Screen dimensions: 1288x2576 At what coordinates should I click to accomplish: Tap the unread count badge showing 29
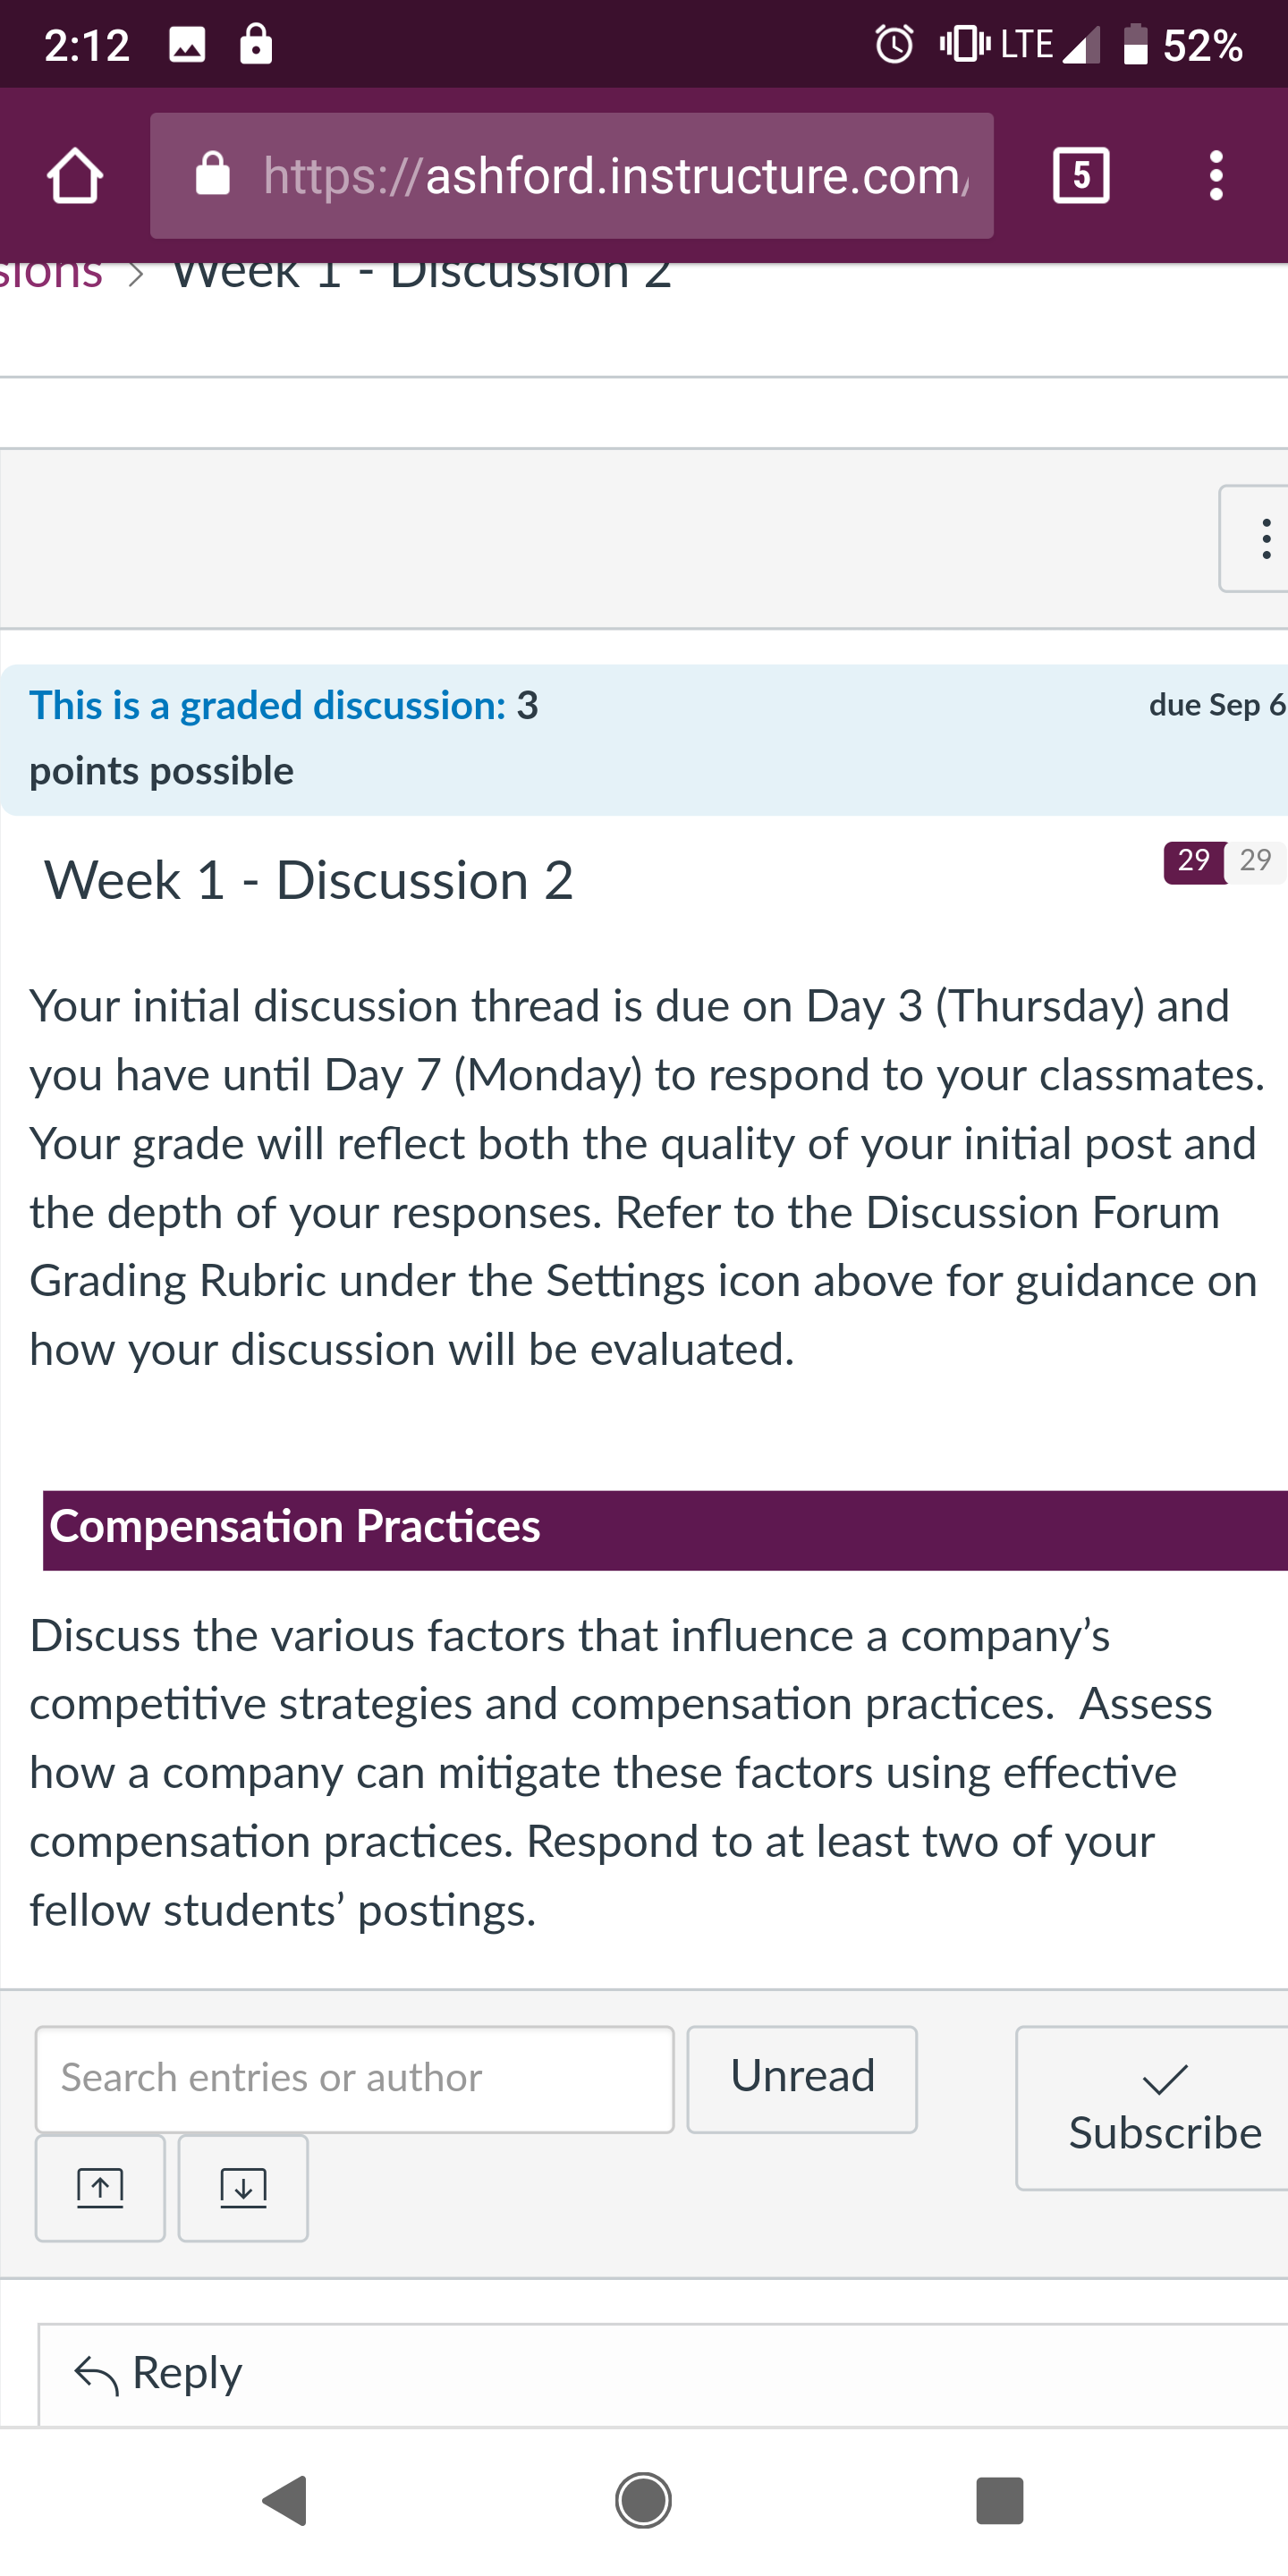coord(1194,862)
